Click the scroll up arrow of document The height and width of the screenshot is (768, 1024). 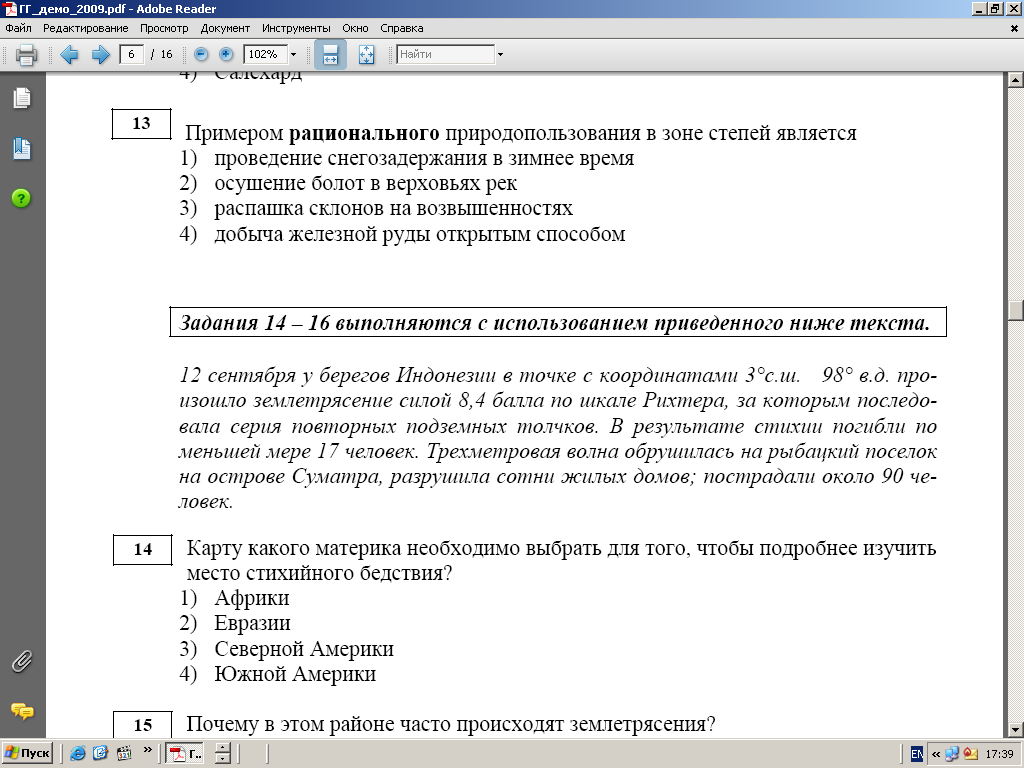(1015, 80)
